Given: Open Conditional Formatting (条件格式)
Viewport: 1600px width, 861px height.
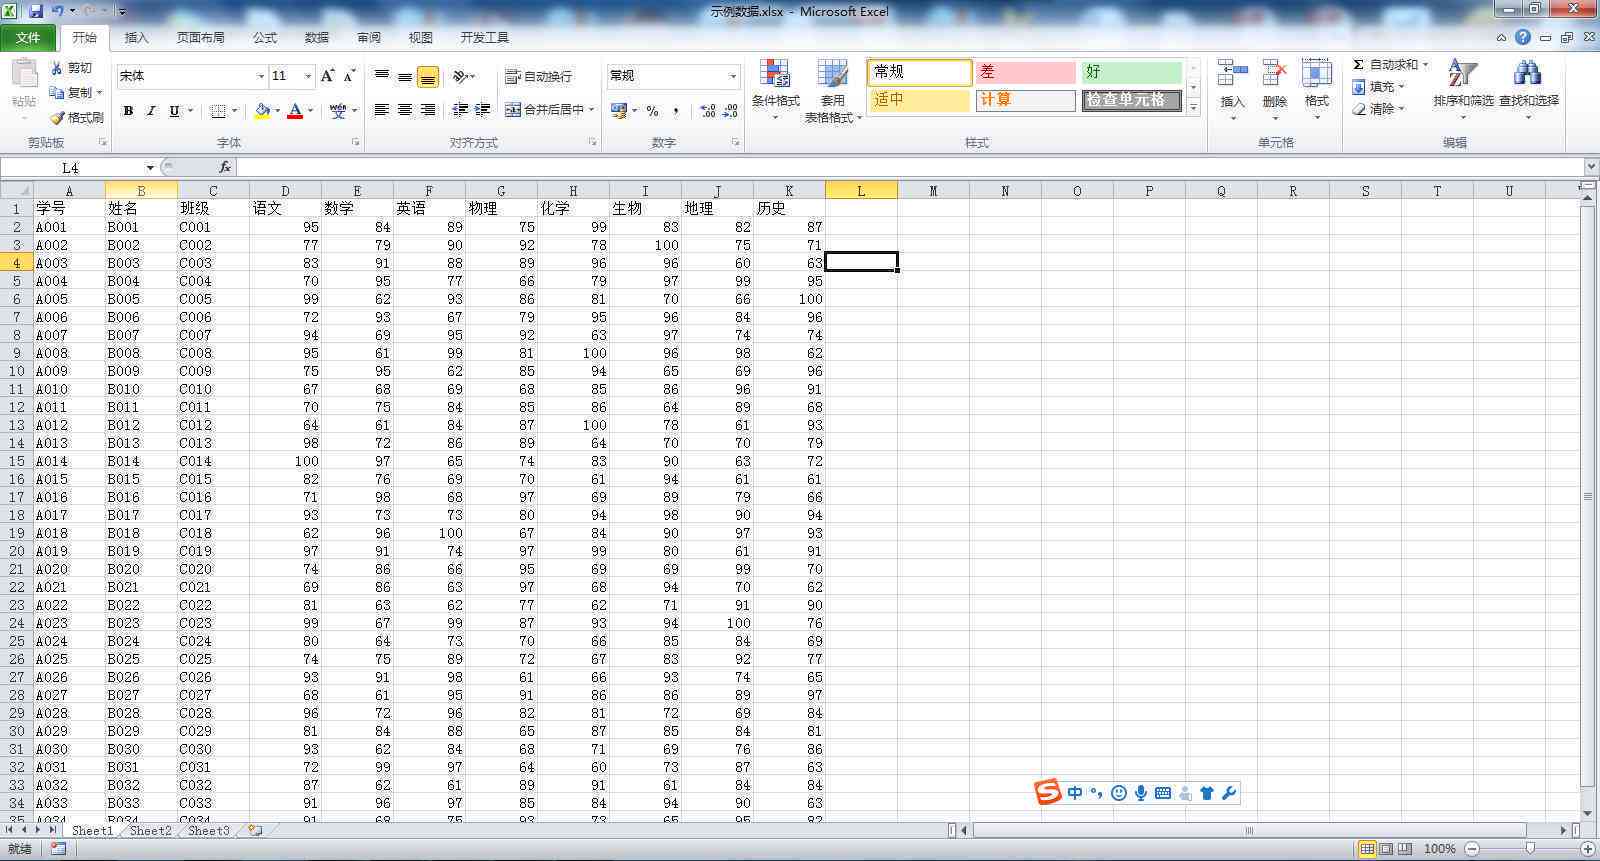Looking at the screenshot, I should click(775, 90).
